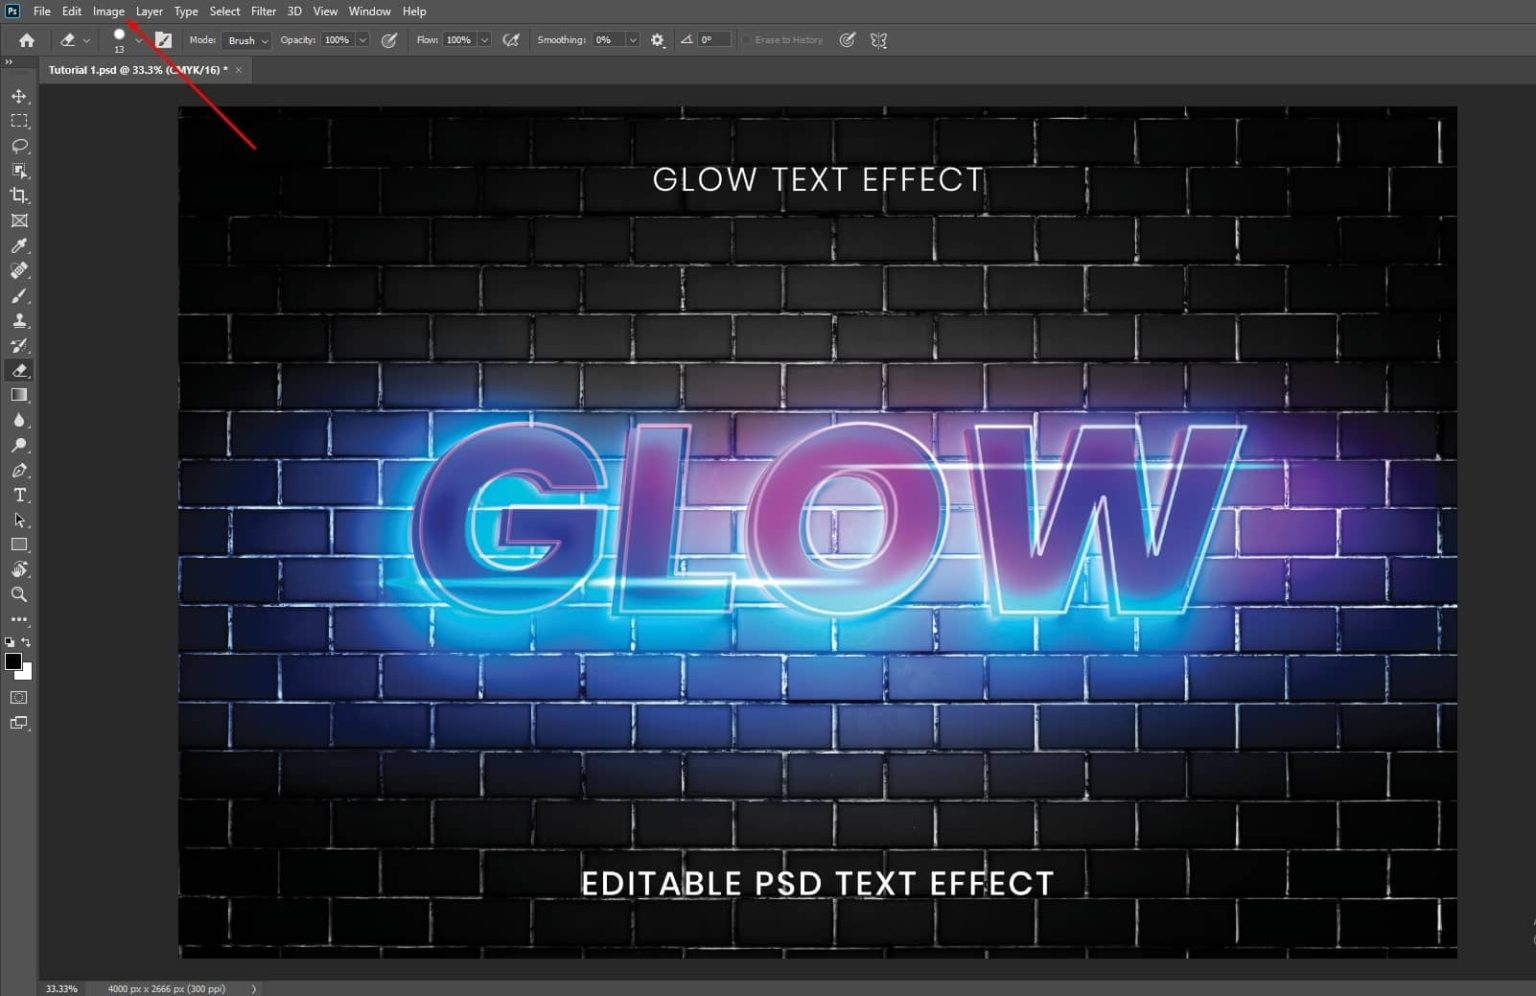Image resolution: width=1536 pixels, height=996 pixels.
Task: Select the Rectangular Marquee tool
Action: pos(19,121)
